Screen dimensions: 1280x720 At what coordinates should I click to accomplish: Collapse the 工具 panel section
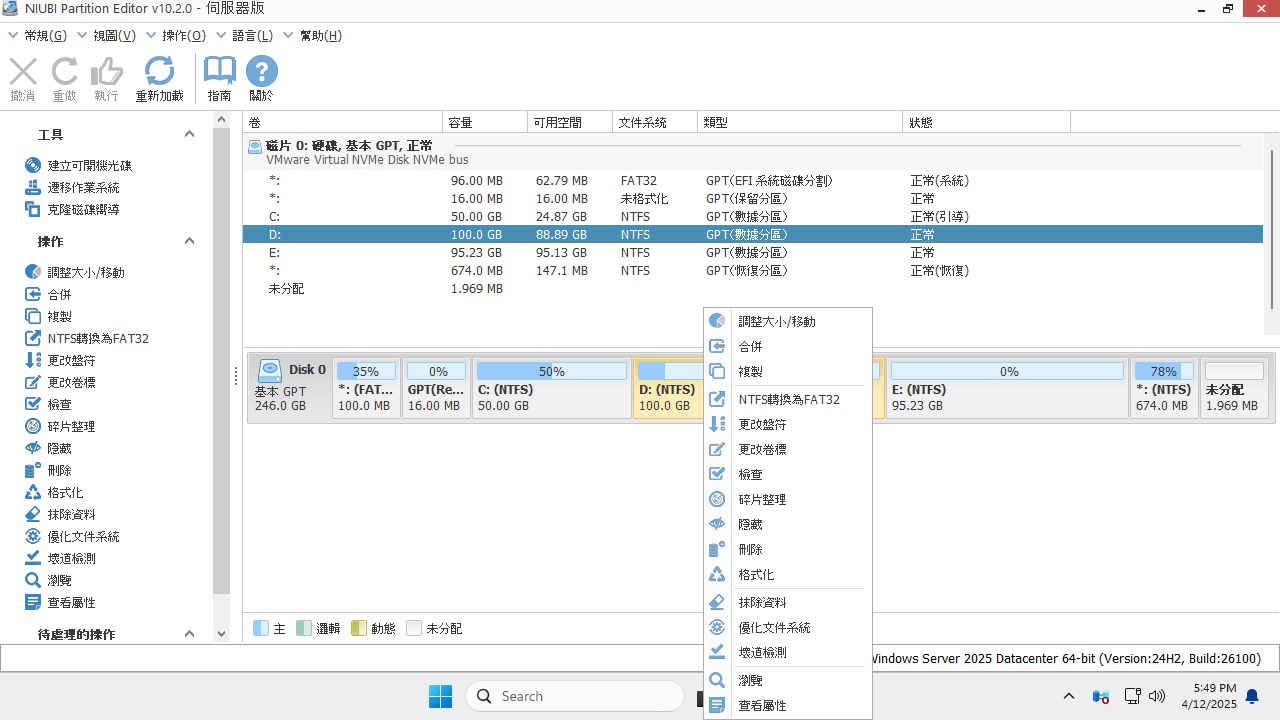[189, 134]
